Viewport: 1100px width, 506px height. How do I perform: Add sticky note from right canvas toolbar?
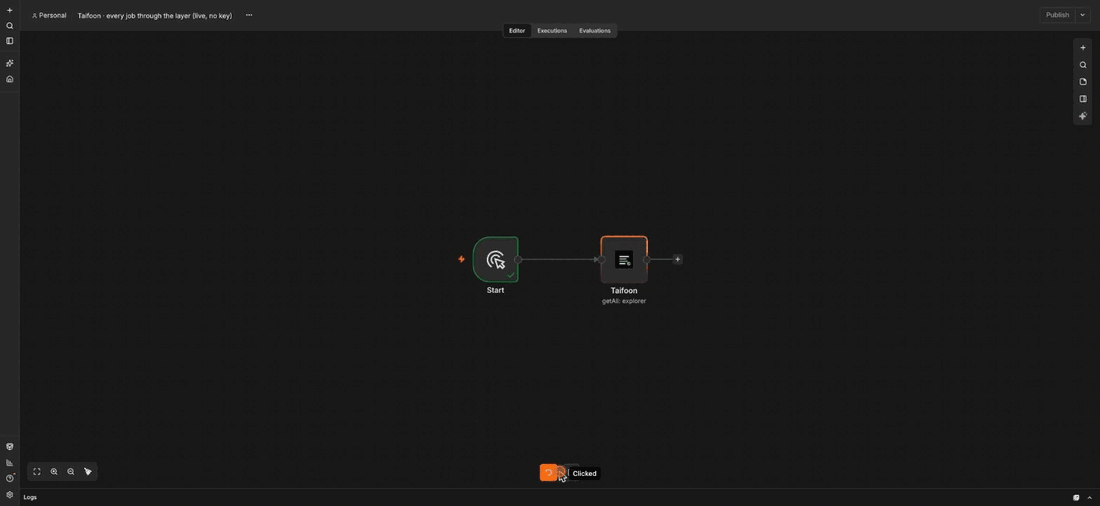(1082, 82)
